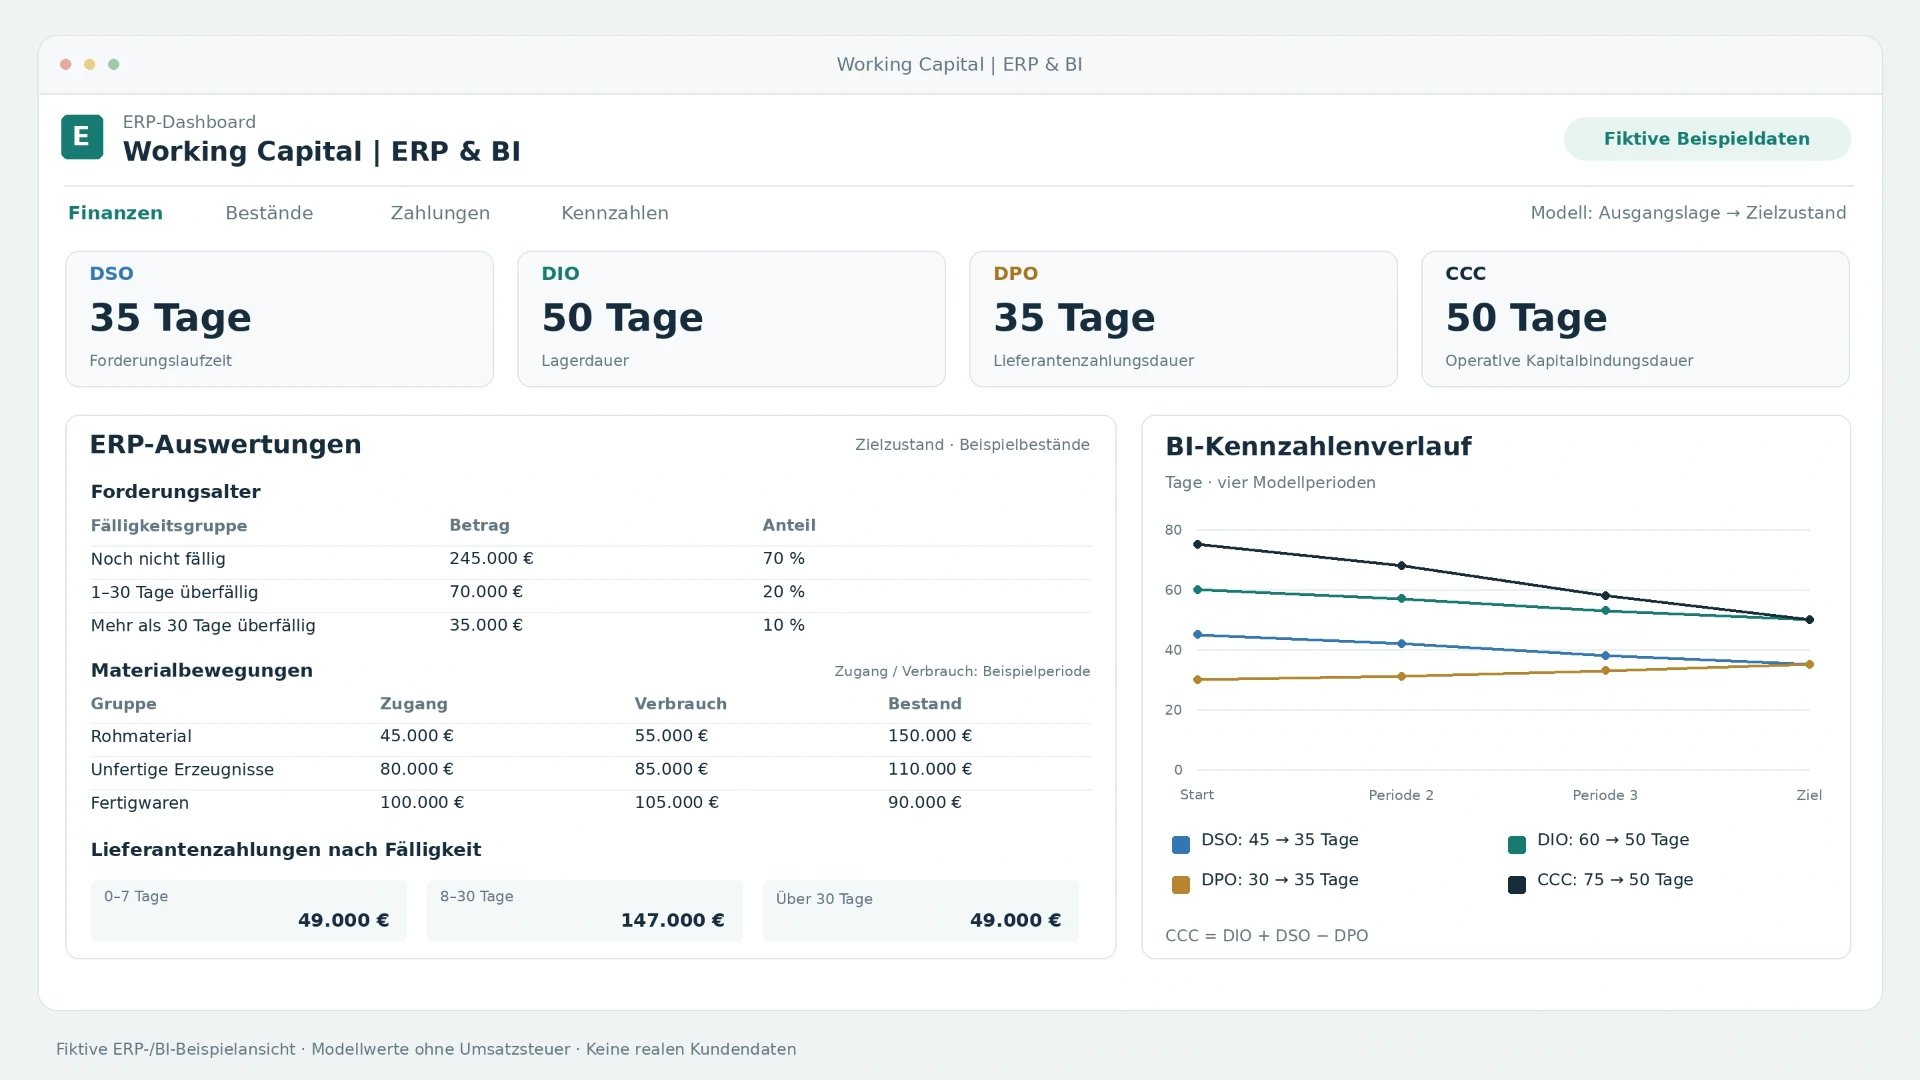Click the Noch nicht fällig row label
This screenshot has height=1080, width=1920.
158,559
